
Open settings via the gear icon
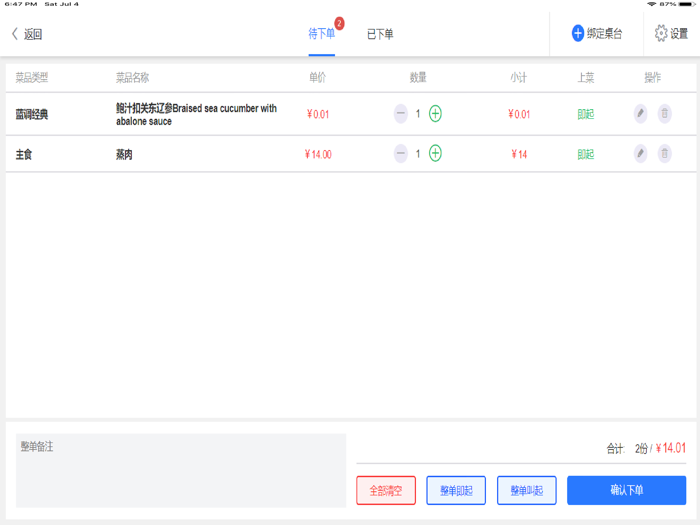661,33
